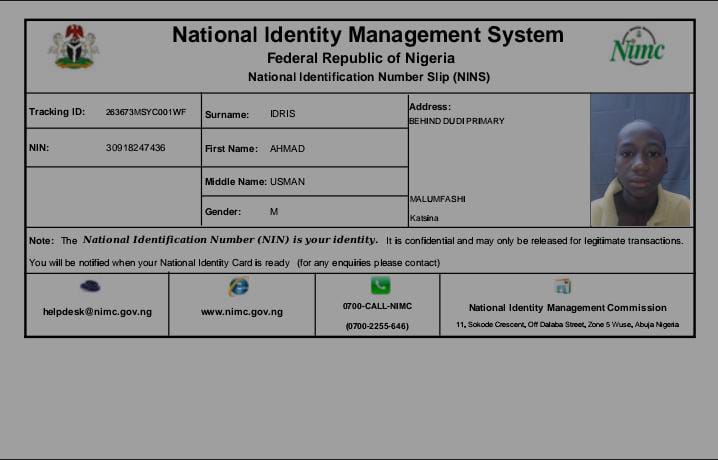Click the Surname field value
The width and height of the screenshot is (718, 460).
pyautogui.click(x=283, y=114)
